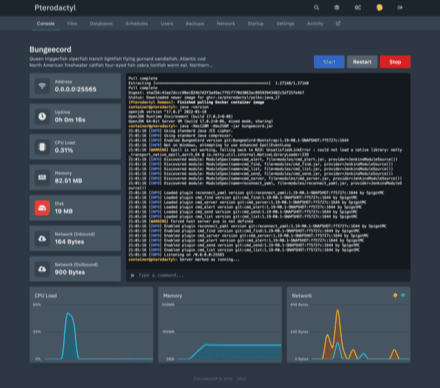
Task: Click the wifi icon on Address card
Action: [42, 86]
